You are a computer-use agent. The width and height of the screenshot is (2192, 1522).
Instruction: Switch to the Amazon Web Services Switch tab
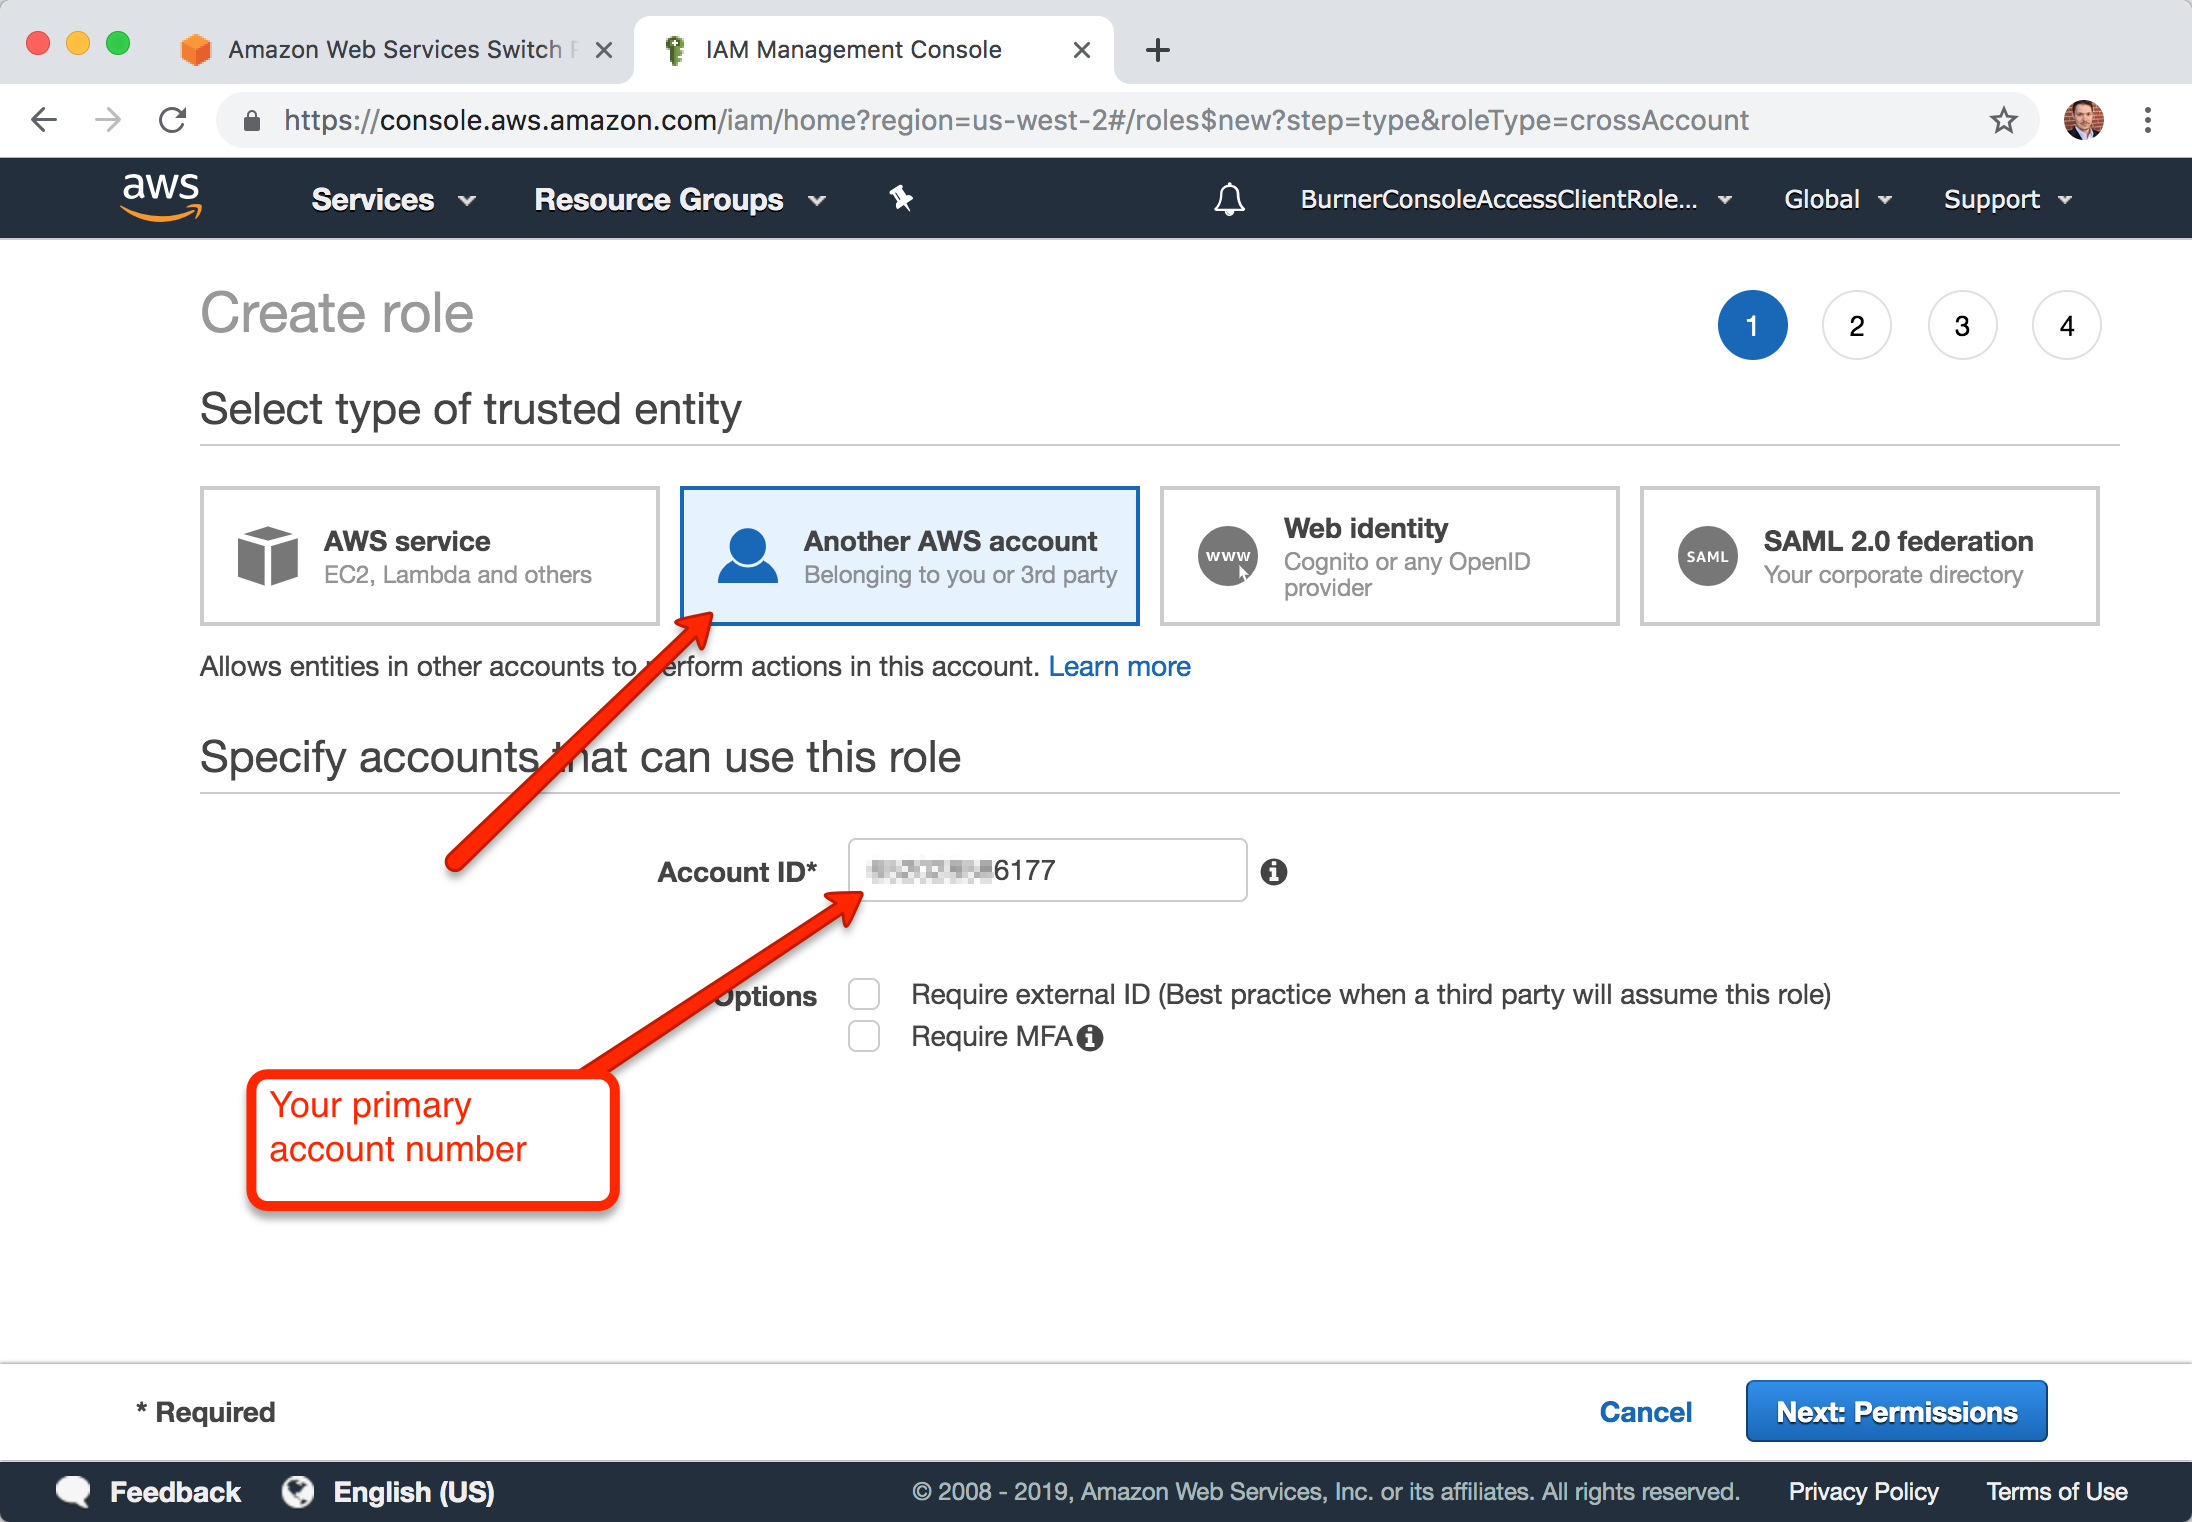394,50
